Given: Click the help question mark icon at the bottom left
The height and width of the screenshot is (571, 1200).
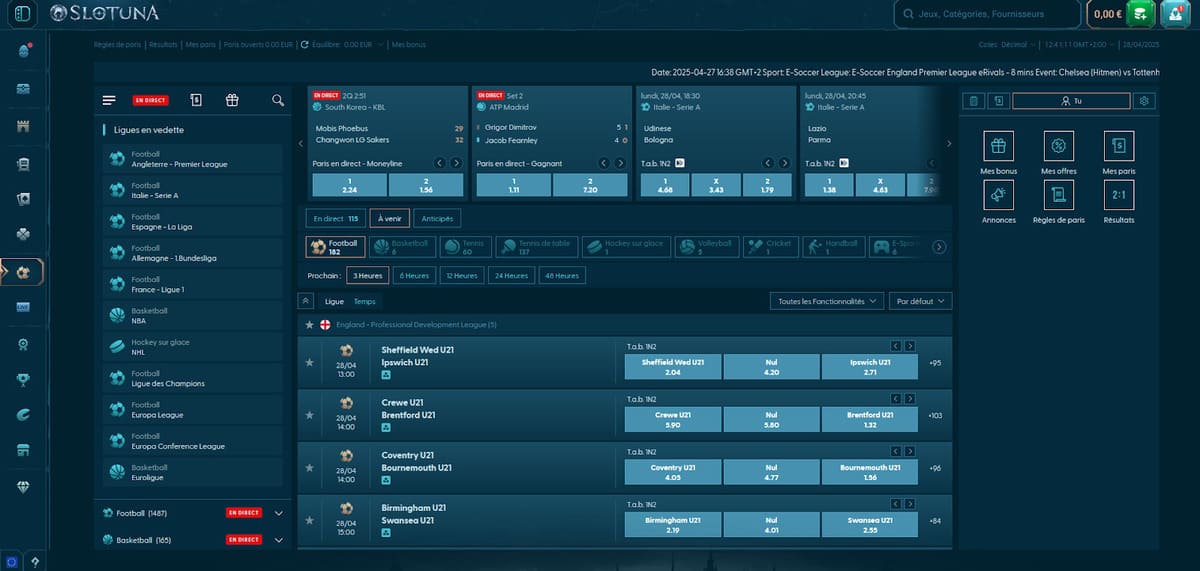Looking at the screenshot, I should (x=35, y=562).
